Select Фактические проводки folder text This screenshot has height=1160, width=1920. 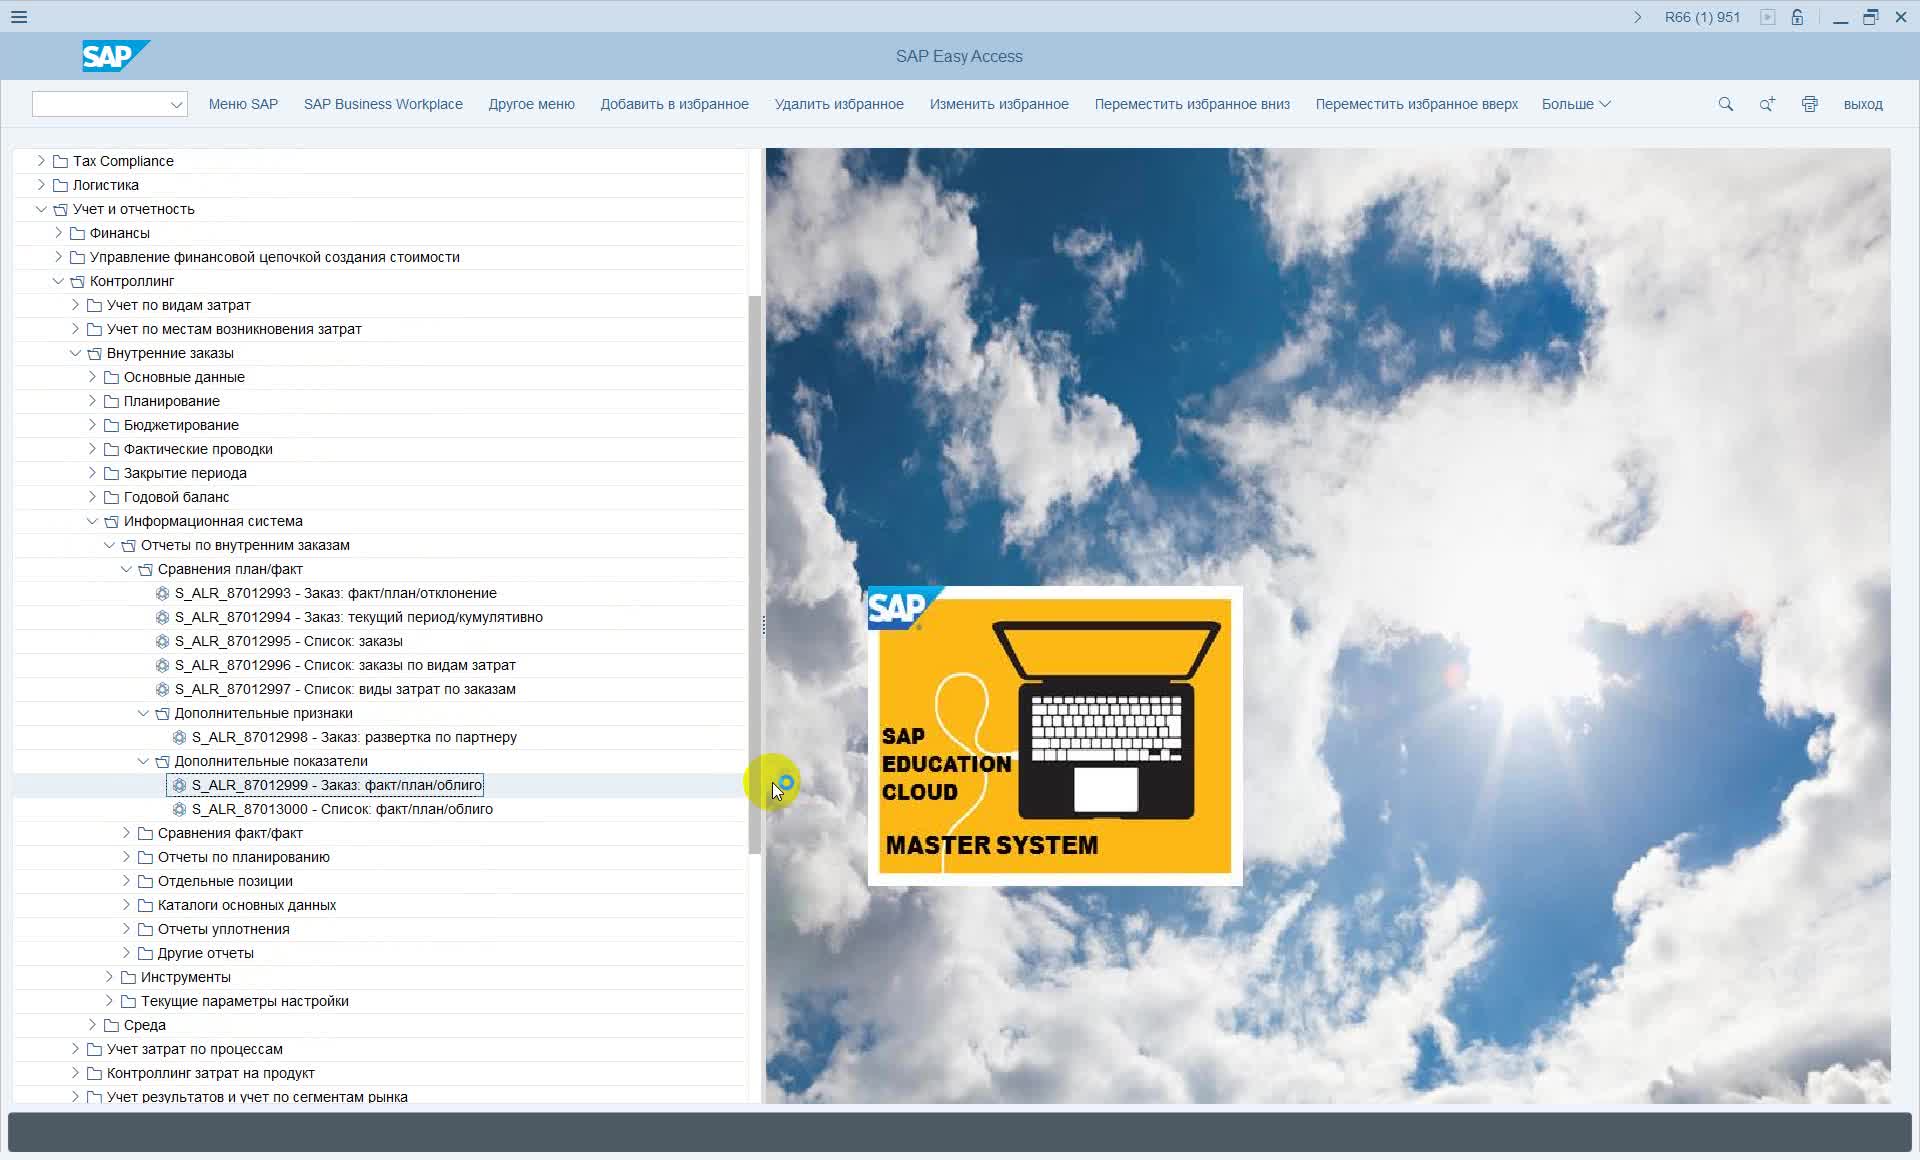198,449
